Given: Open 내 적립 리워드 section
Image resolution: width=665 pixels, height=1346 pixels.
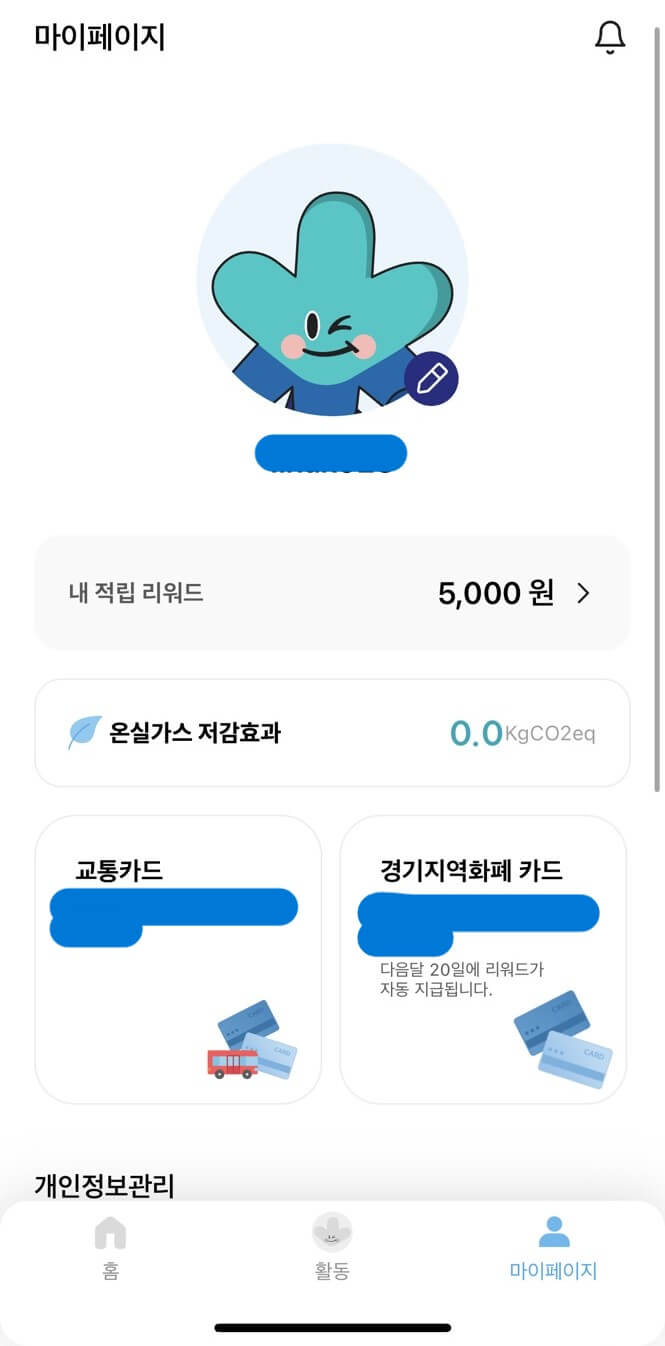Looking at the screenshot, I should [332, 592].
